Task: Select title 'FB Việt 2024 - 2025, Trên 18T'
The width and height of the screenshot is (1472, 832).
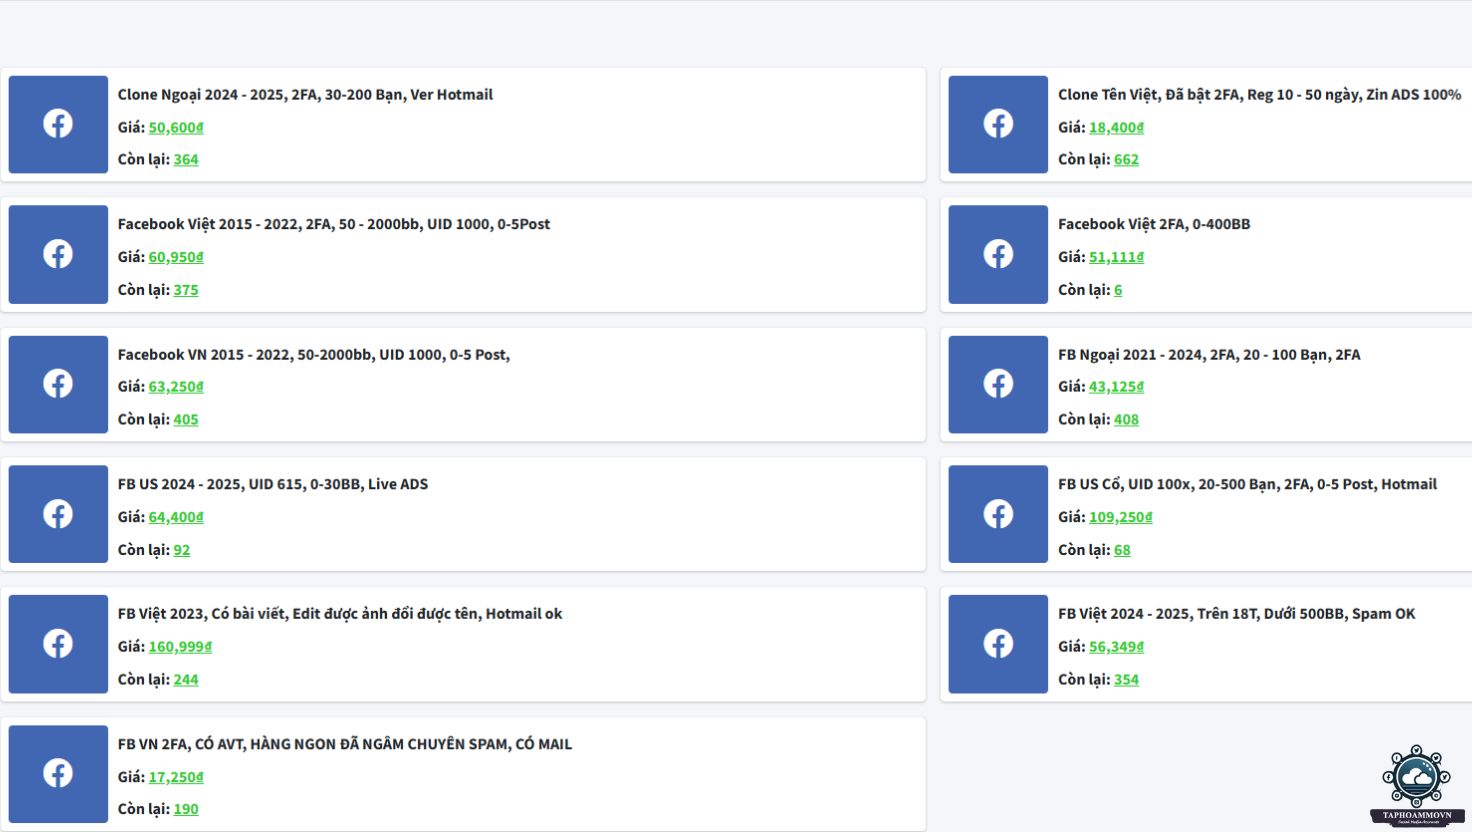Action: click(x=1237, y=614)
